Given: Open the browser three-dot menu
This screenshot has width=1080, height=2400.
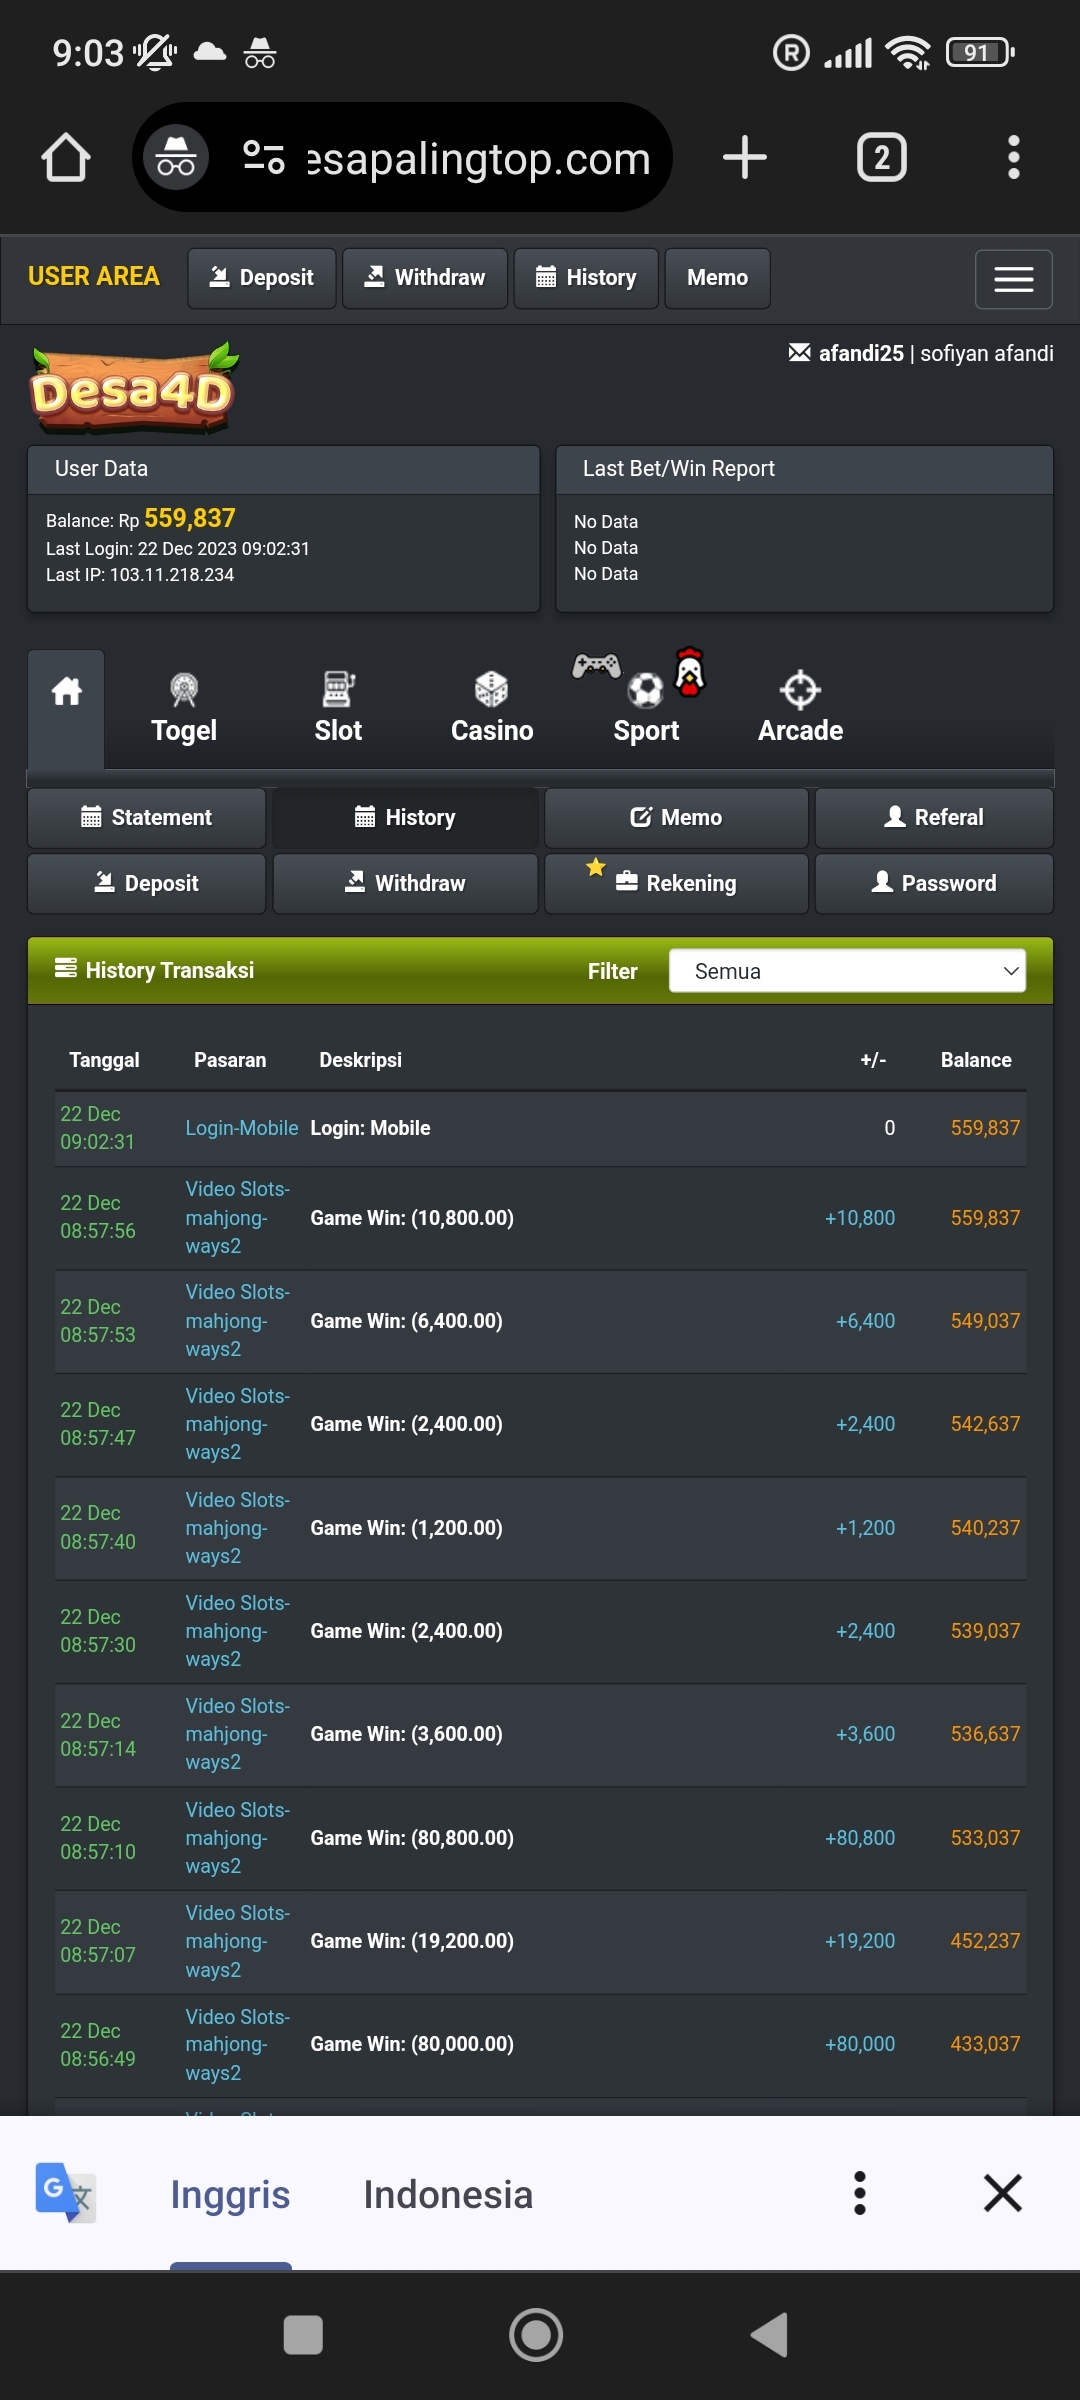Looking at the screenshot, I should (1013, 158).
